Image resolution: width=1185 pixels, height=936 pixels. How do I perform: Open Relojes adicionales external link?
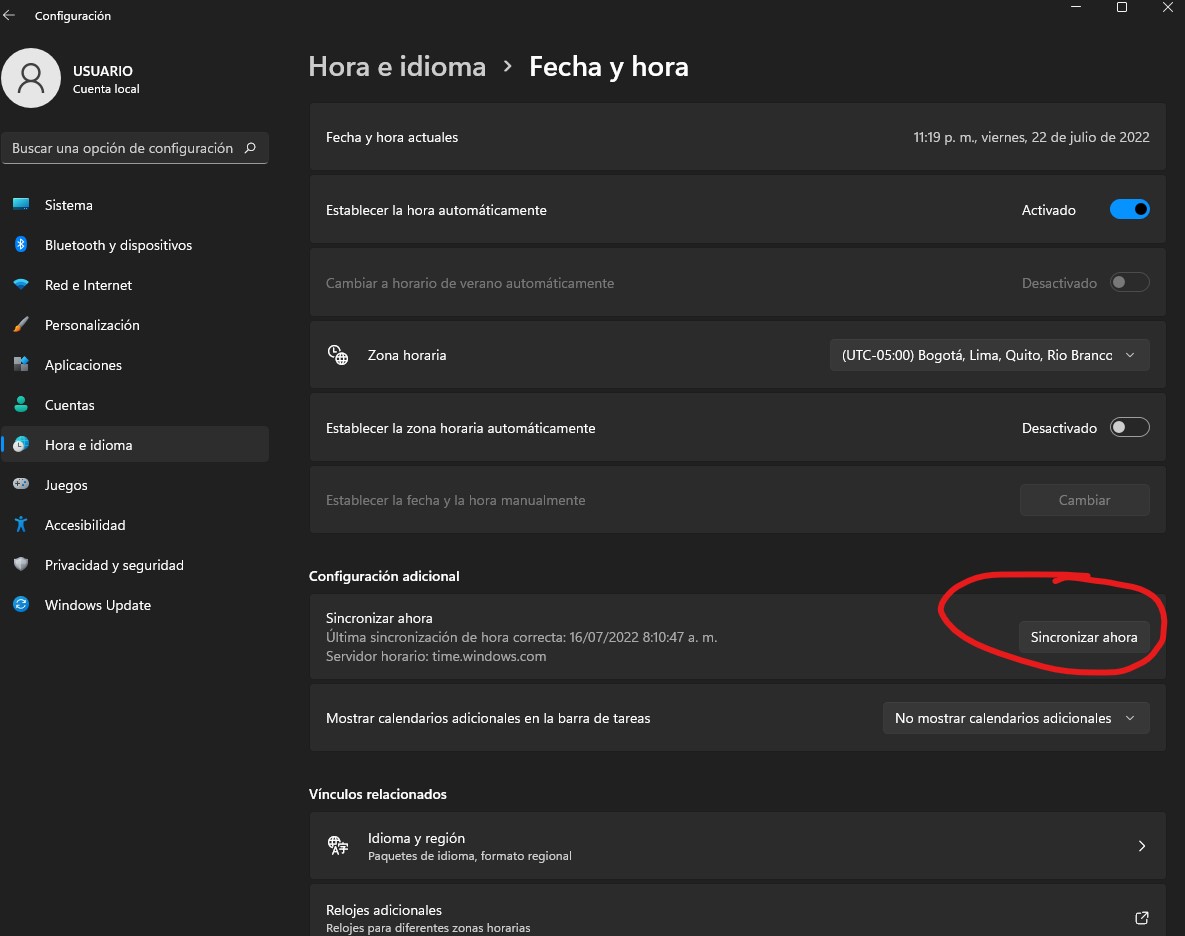pyautogui.click(x=1141, y=918)
